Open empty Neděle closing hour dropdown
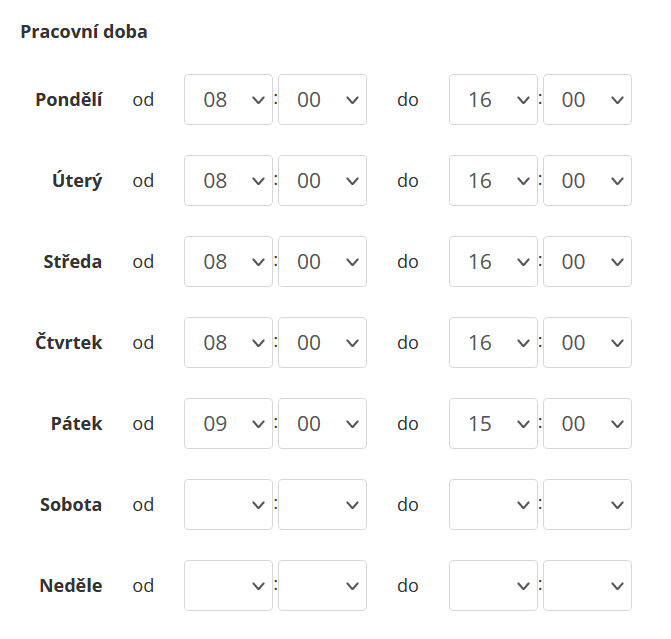Image resolution: width=671 pixels, height=639 pixels. pyautogui.click(x=493, y=586)
